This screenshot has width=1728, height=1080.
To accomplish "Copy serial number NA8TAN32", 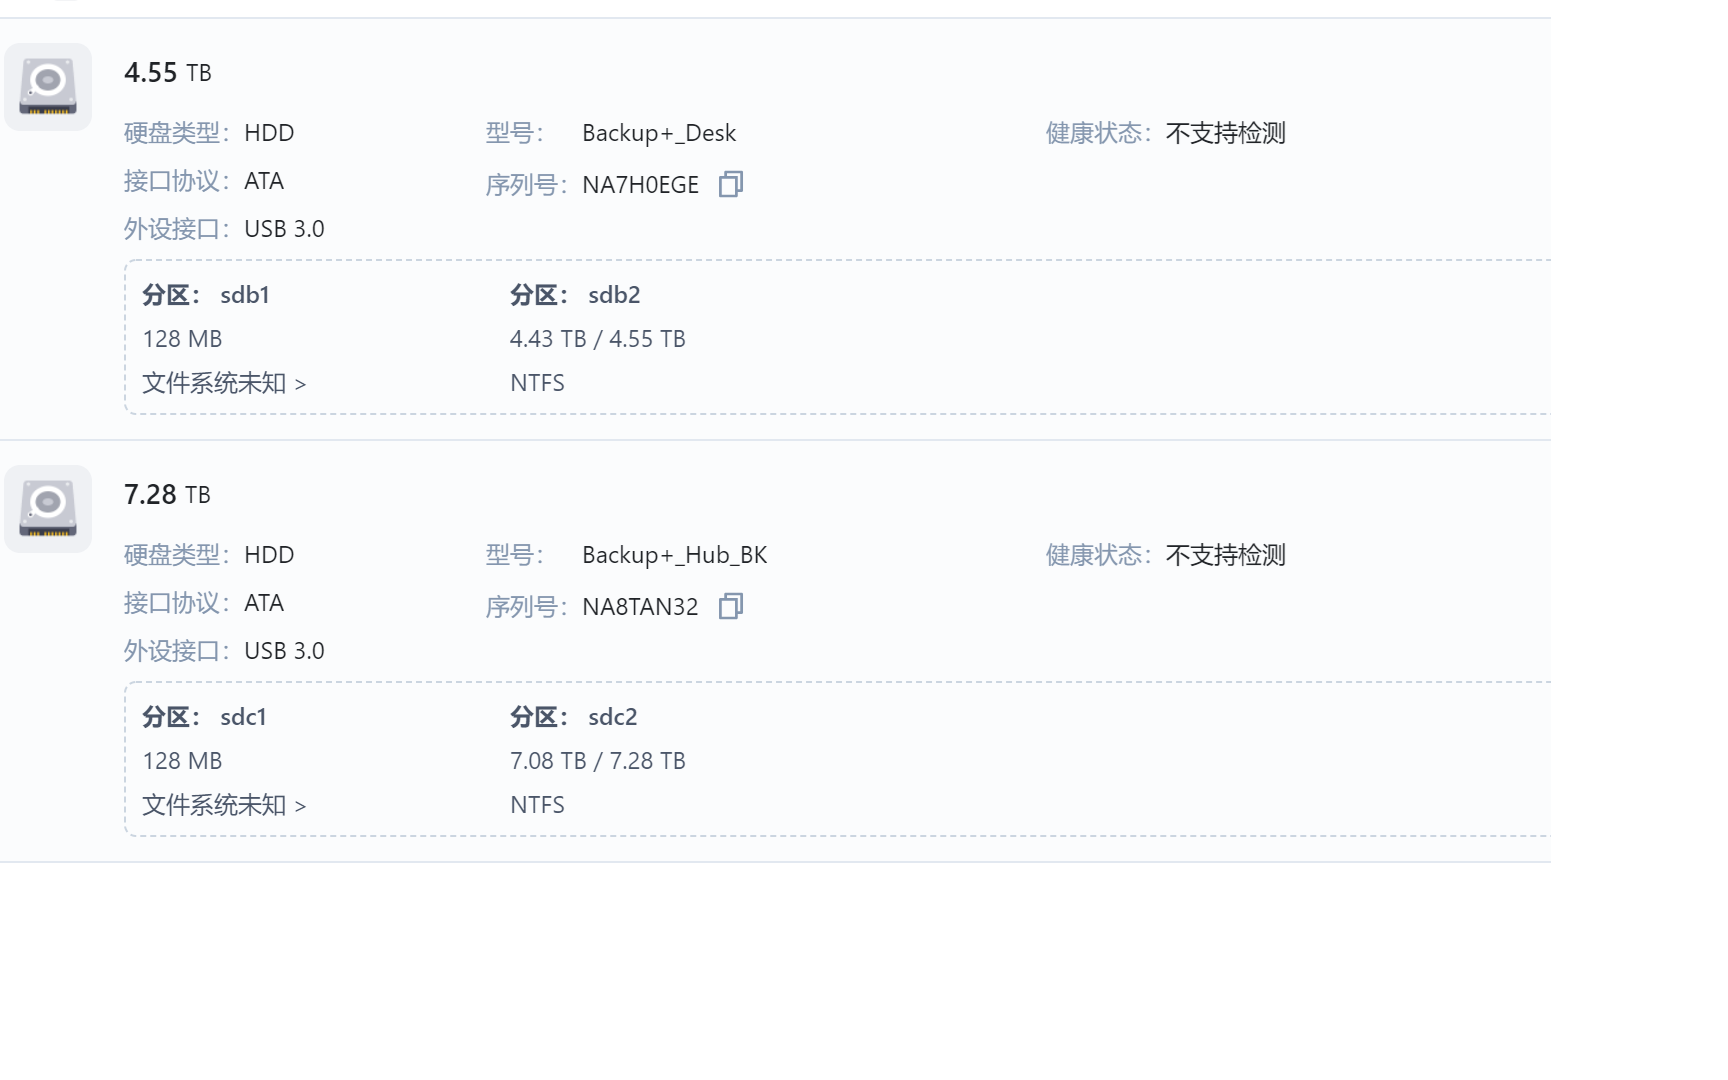I will tap(731, 606).
